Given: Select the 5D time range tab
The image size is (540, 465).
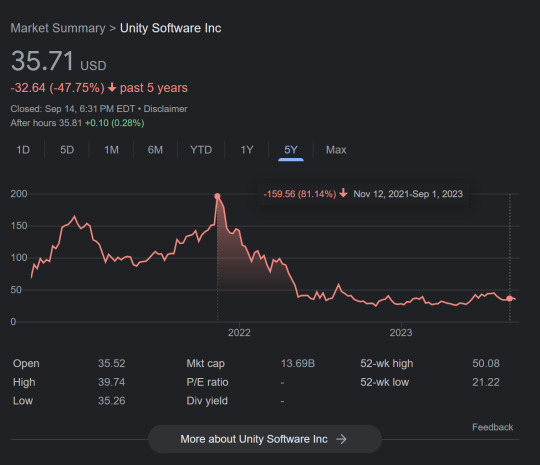Looking at the screenshot, I should (x=67, y=150).
